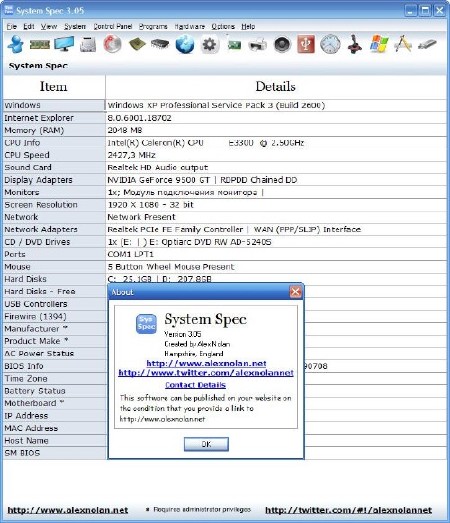Viewport: 450px width, 523px height.
Task: Minimize the System Spec window
Action: pos(411,10)
